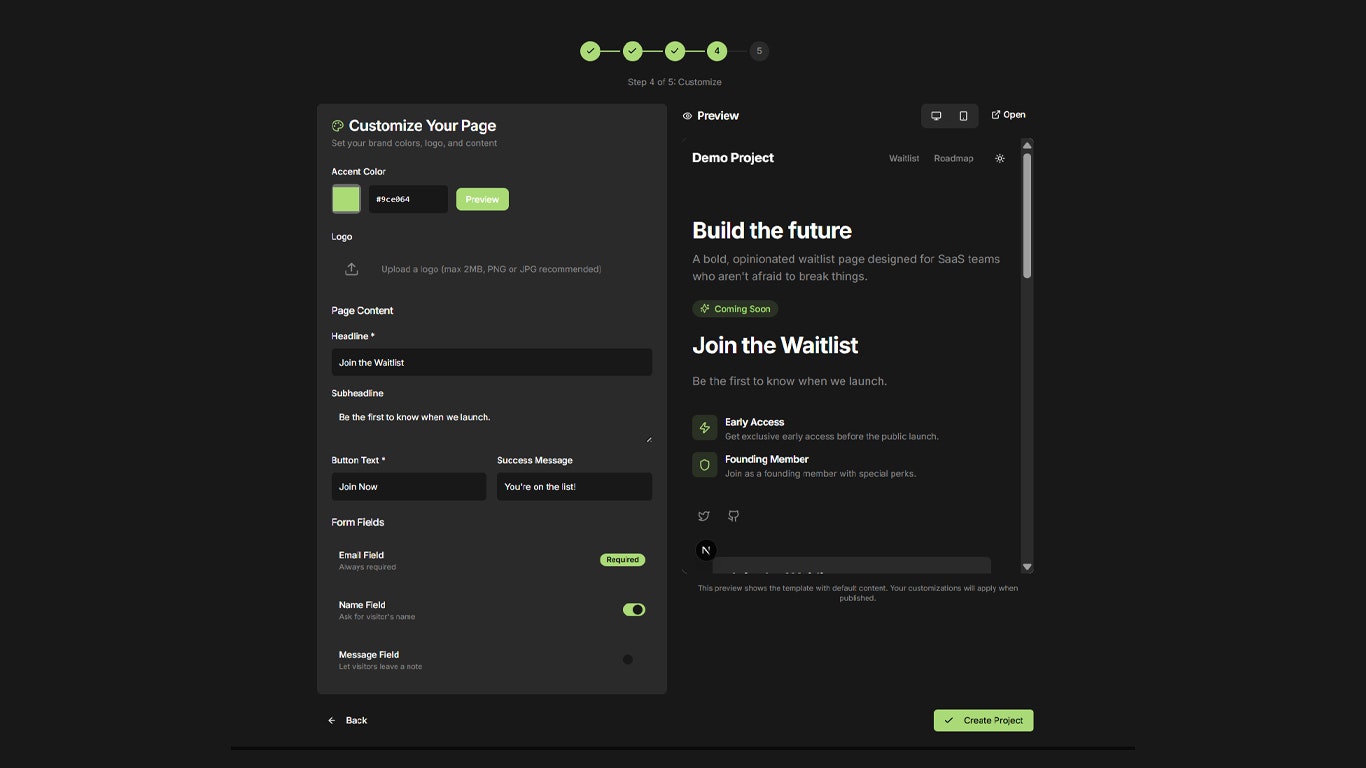Viewport: 1366px width, 768px height.
Task: Open the Roadmap tab in preview
Action: (x=953, y=157)
